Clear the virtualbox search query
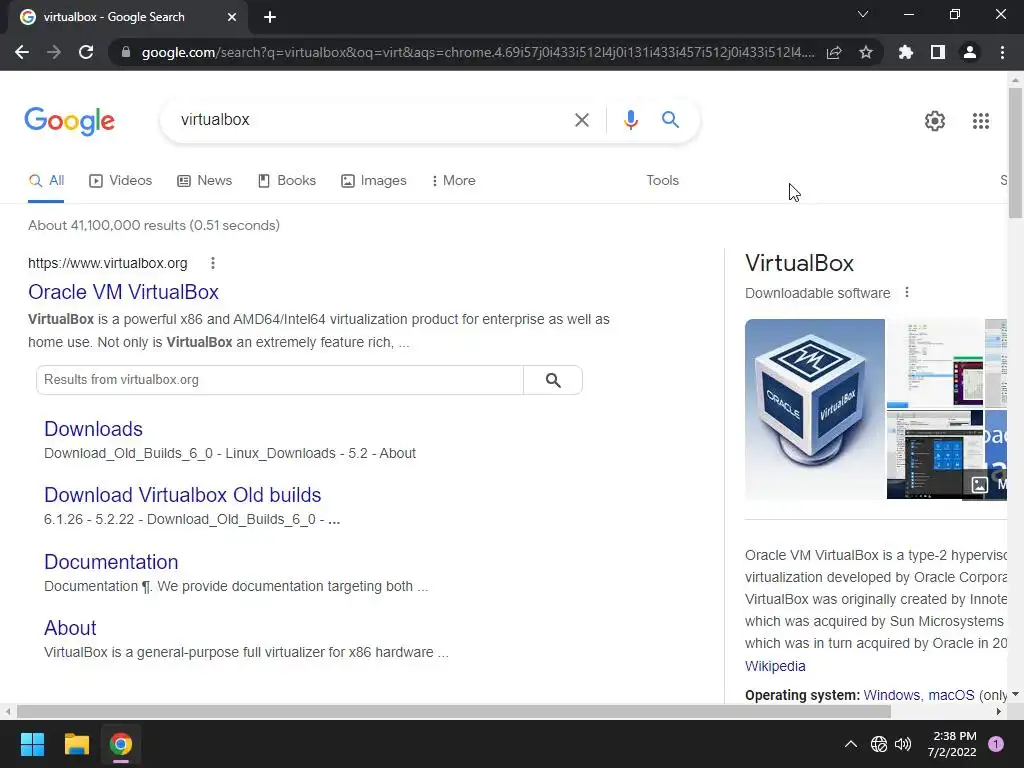Viewport: 1024px width, 768px height. (x=581, y=120)
